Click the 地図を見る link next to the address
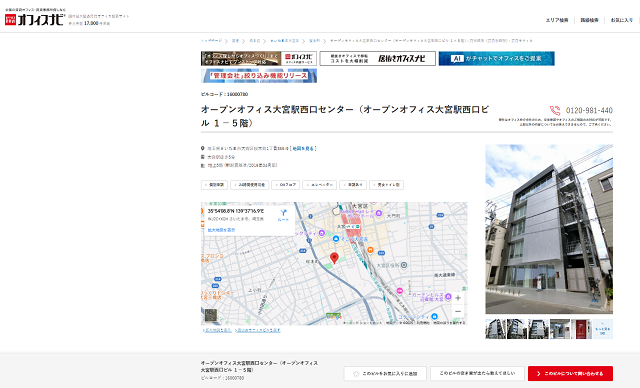 pos(303,149)
